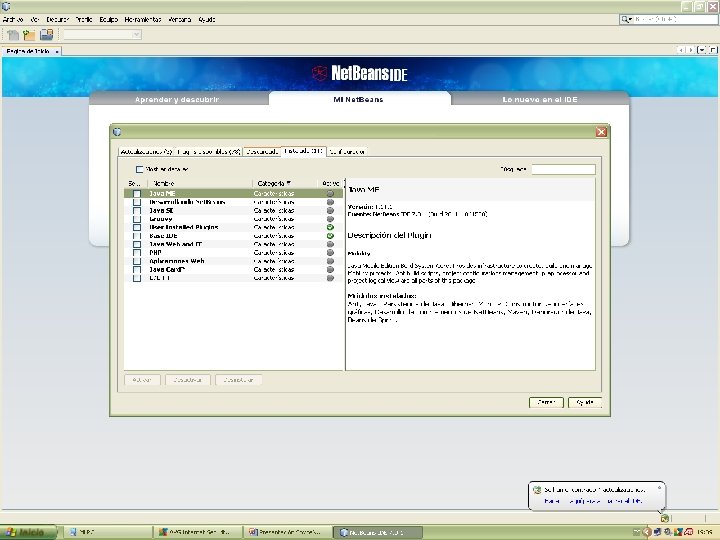Click the inactive status icon for Groovy
The image size is (720, 540).
[330, 219]
